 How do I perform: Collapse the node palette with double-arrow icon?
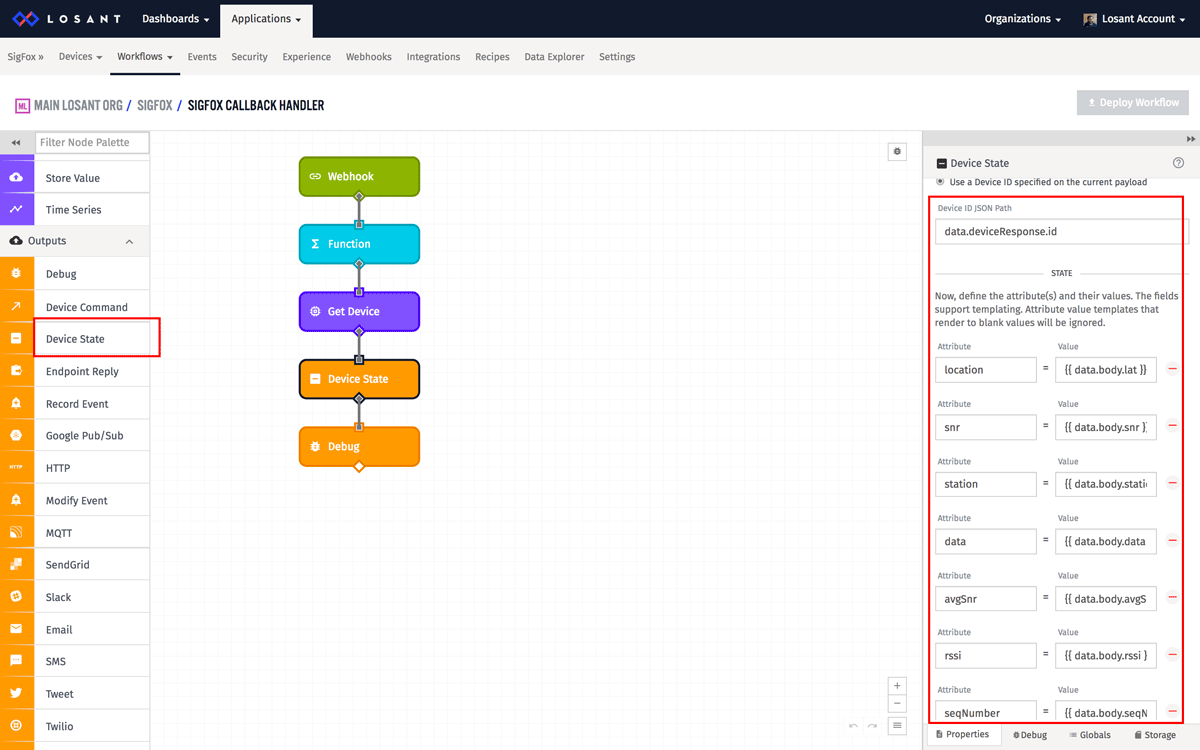tap(16, 143)
